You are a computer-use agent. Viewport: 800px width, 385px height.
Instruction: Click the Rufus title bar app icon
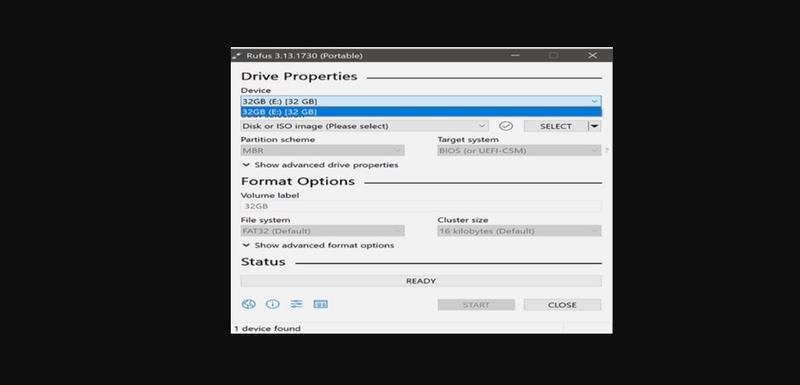pos(236,56)
